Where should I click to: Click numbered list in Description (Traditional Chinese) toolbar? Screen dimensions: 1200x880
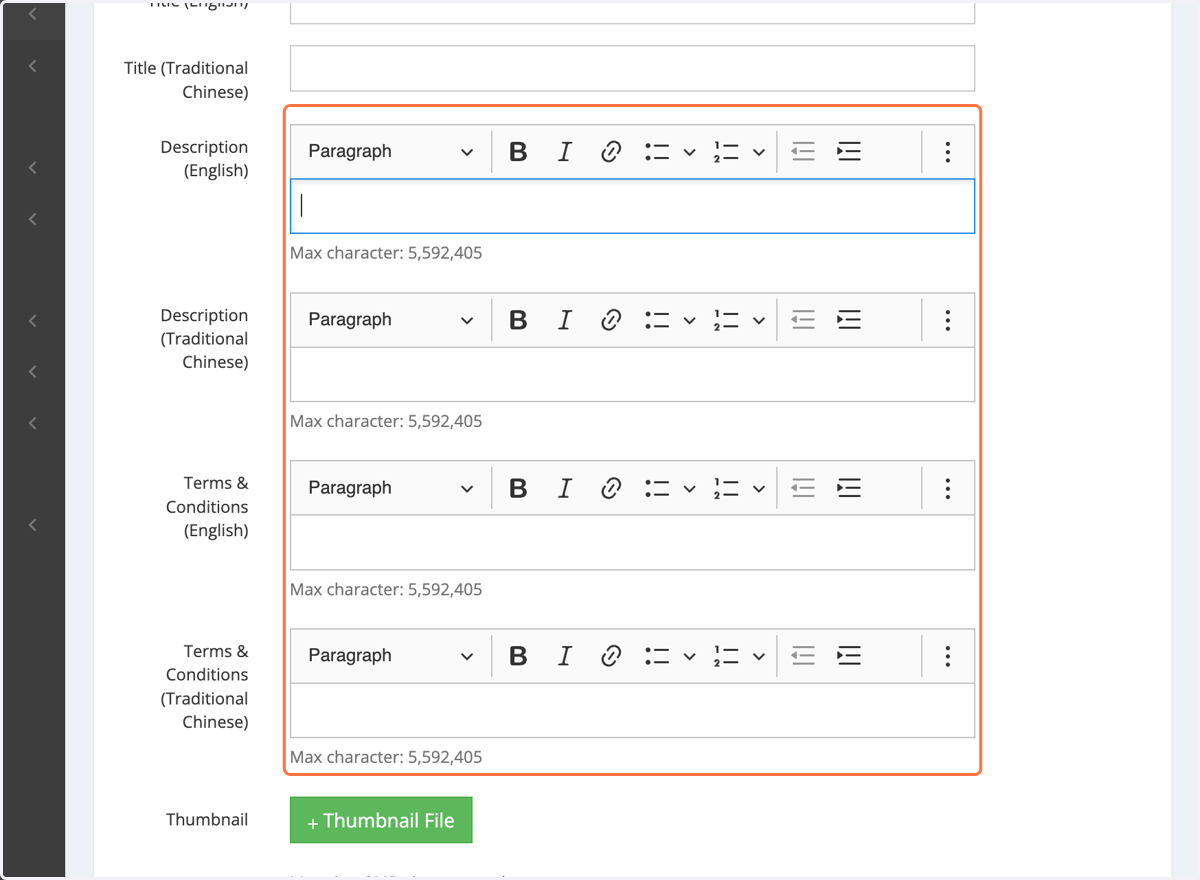727,320
